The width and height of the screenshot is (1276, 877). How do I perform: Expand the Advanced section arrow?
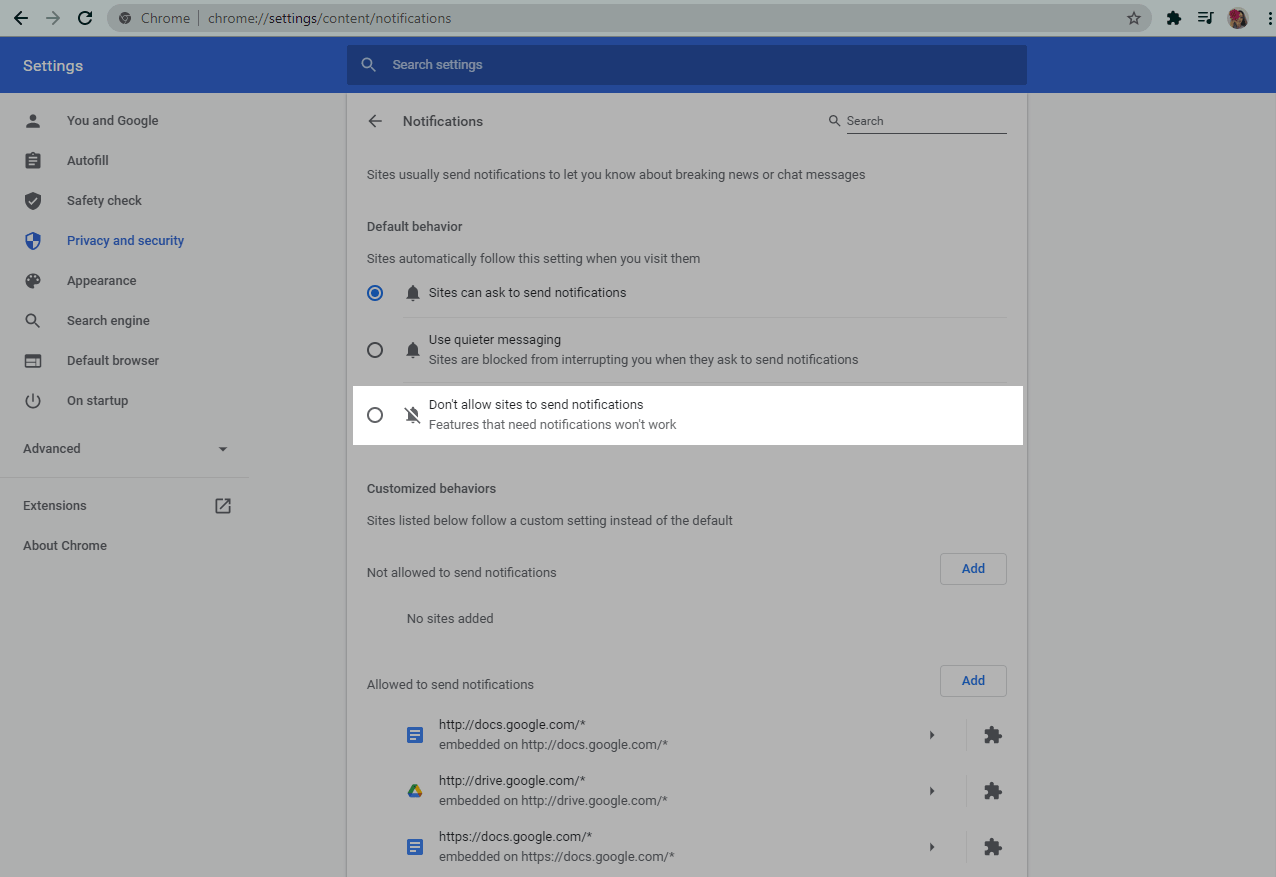pos(223,449)
